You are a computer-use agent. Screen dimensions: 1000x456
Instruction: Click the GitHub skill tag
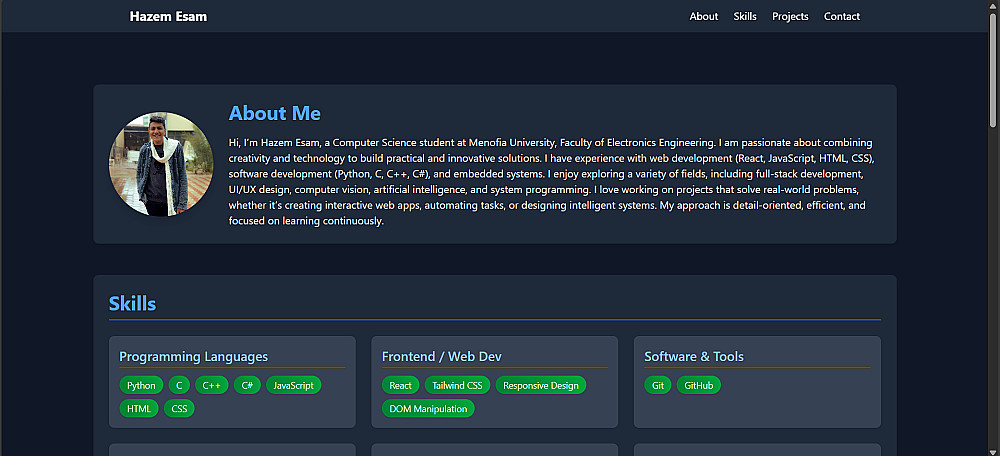pyautogui.click(x=698, y=385)
